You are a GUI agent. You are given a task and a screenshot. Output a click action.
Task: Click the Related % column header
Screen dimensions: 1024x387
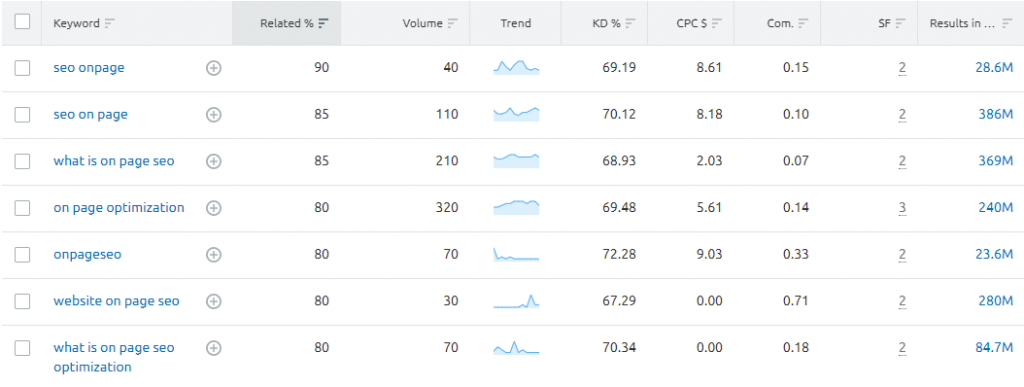tap(287, 23)
